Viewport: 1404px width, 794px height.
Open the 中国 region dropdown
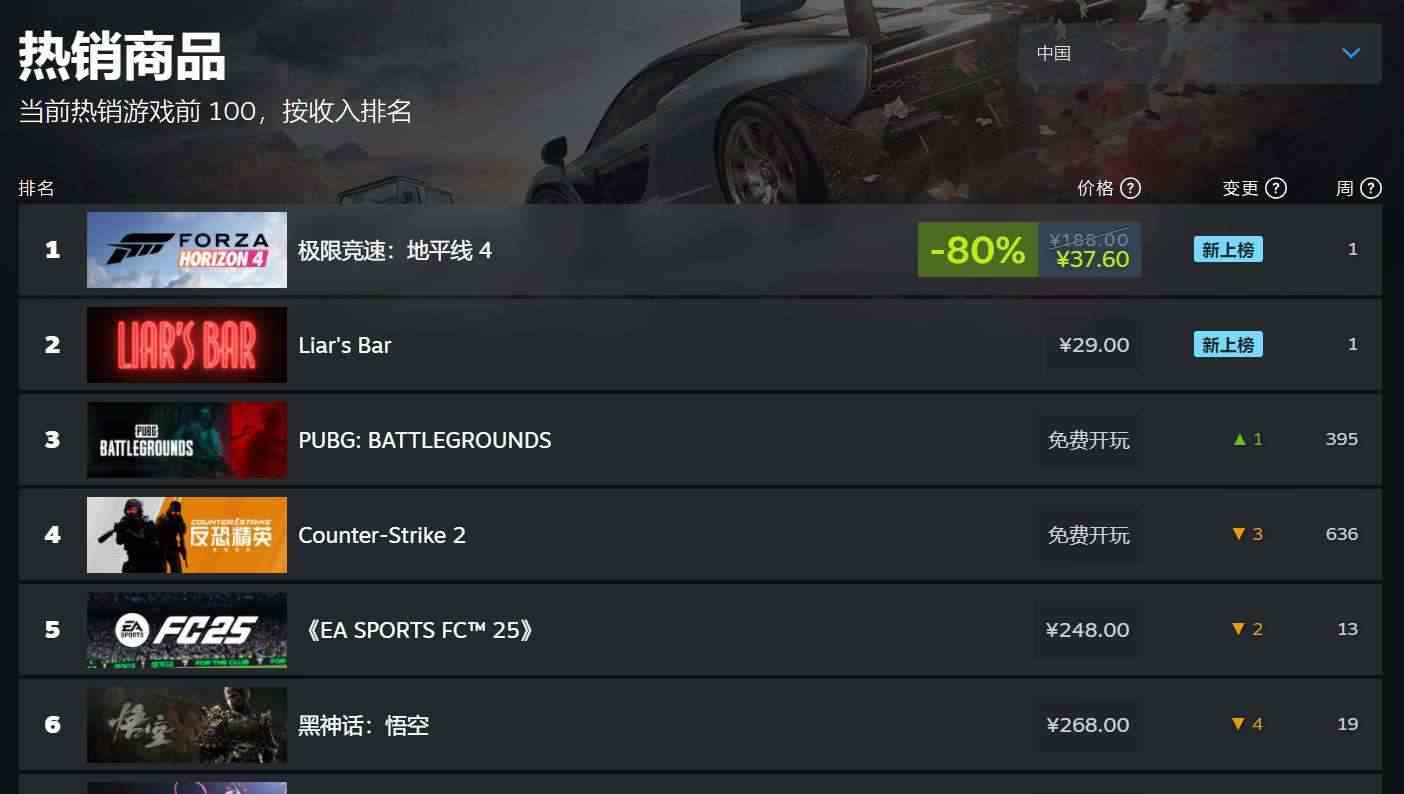pyautogui.click(x=1200, y=53)
